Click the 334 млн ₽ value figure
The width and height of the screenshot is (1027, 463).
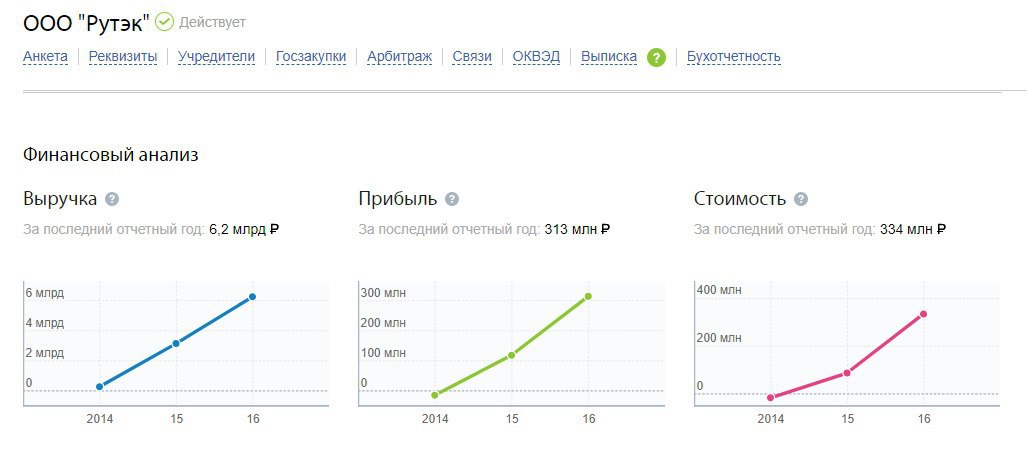coord(913,230)
